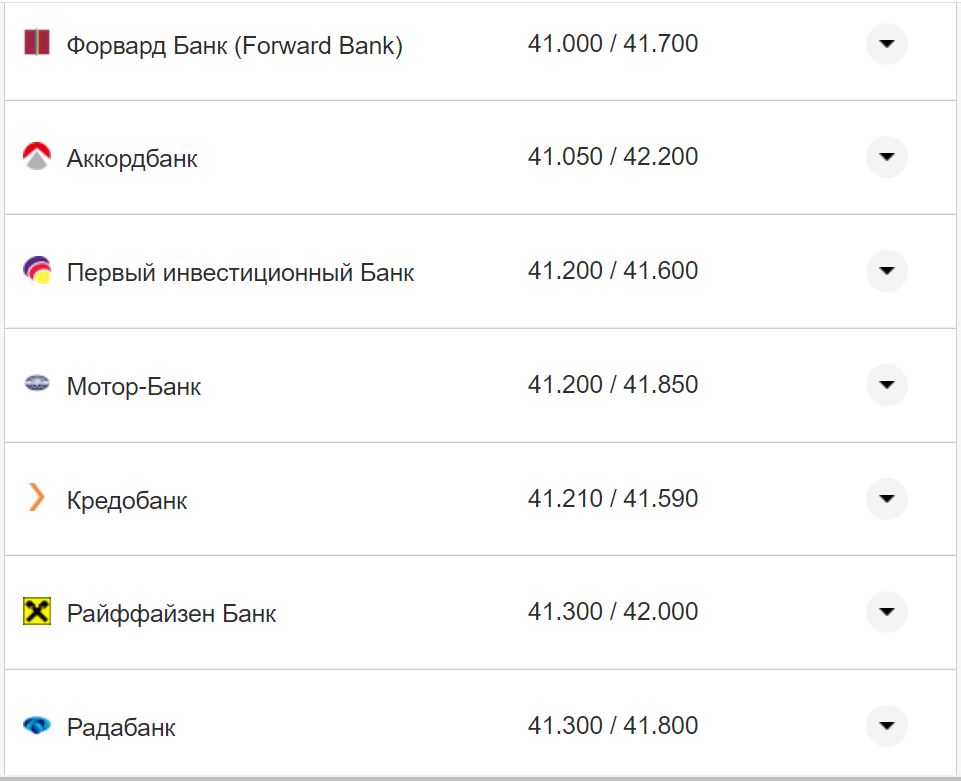
Task: Click the Радабанк eye-shaped logo icon
Action: (x=35, y=725)
